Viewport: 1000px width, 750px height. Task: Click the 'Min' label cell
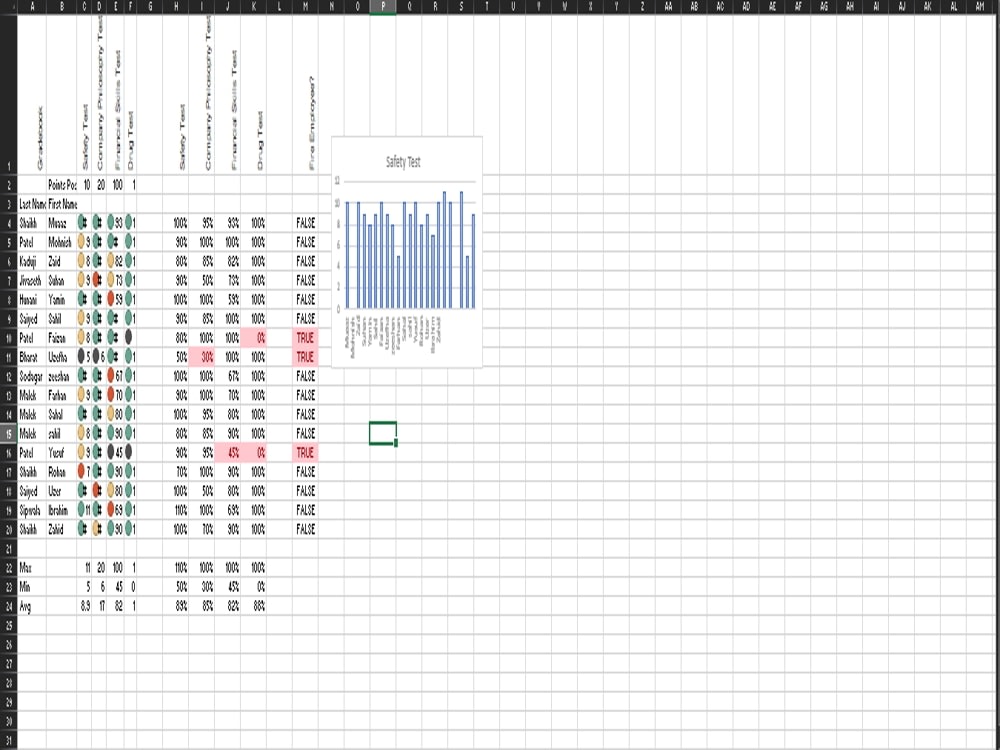click(32, 586)
